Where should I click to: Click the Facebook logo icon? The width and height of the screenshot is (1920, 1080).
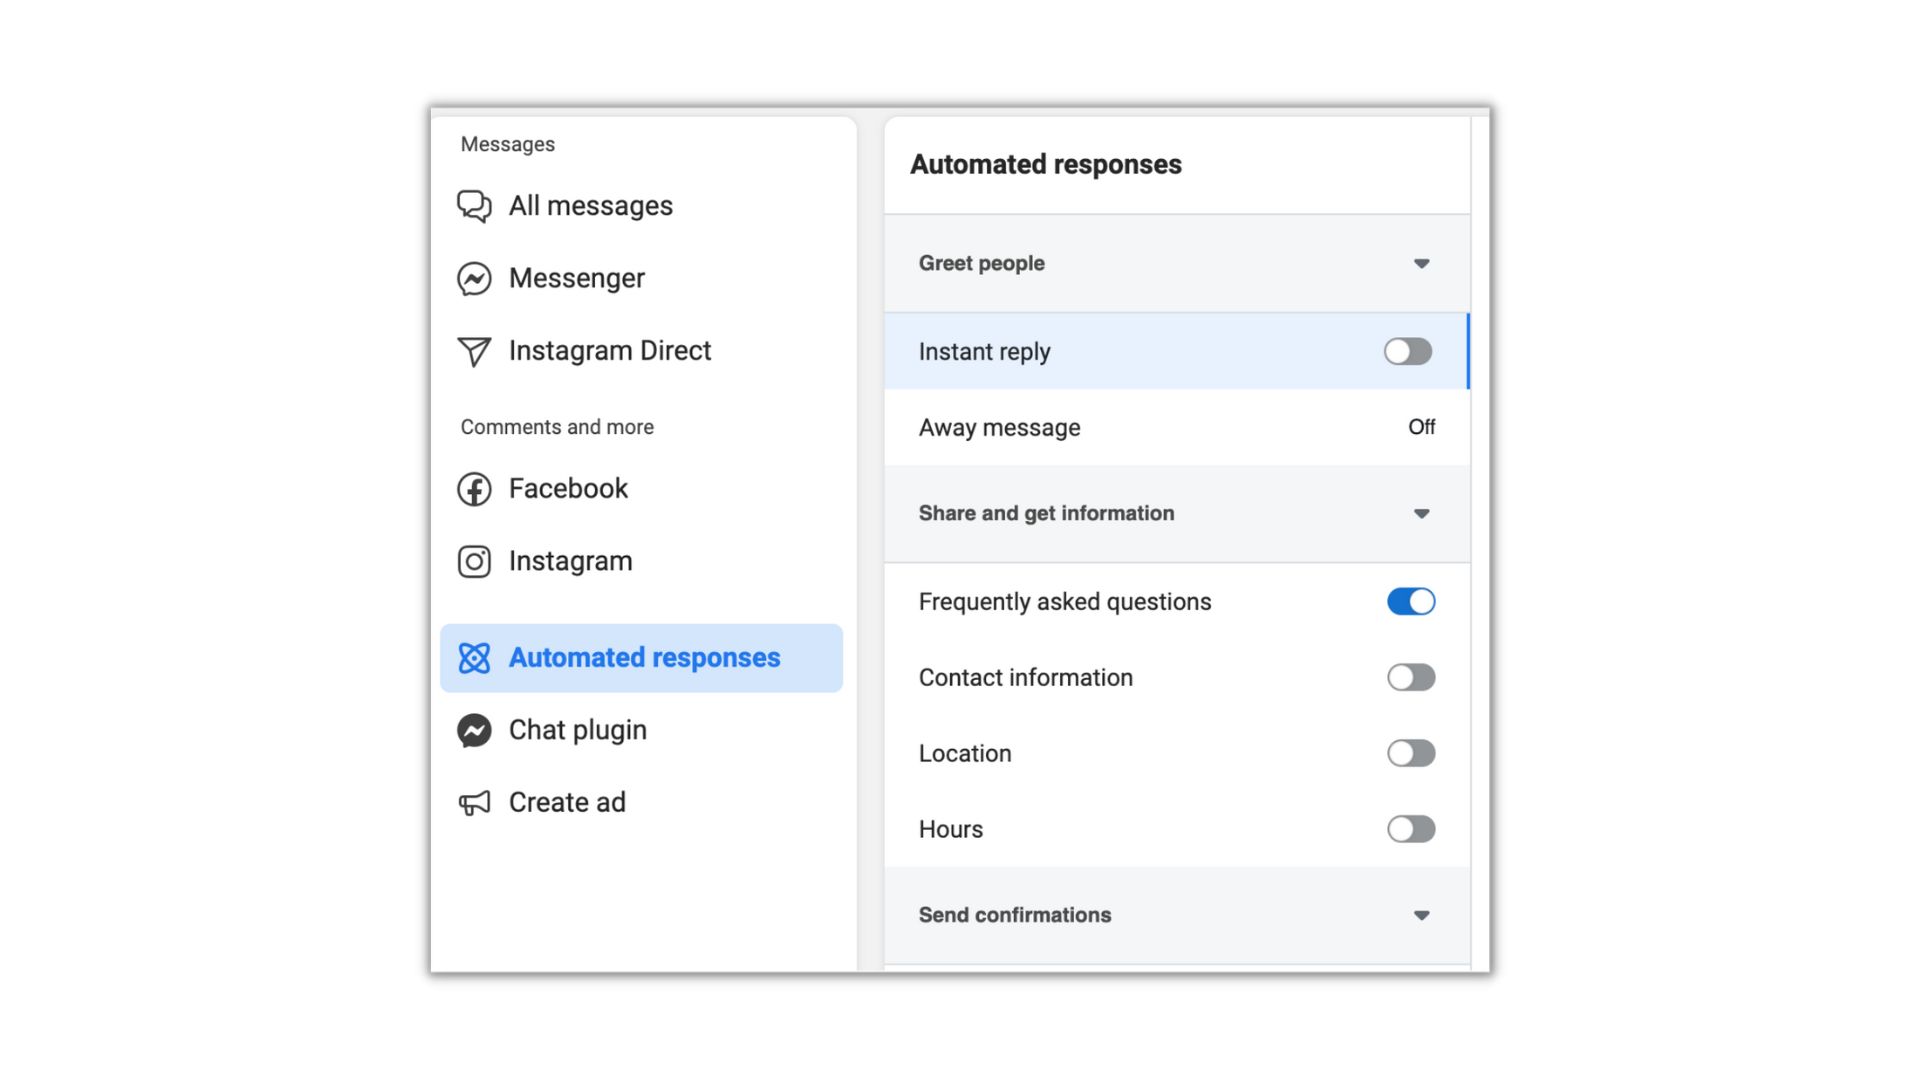point(474,489)
